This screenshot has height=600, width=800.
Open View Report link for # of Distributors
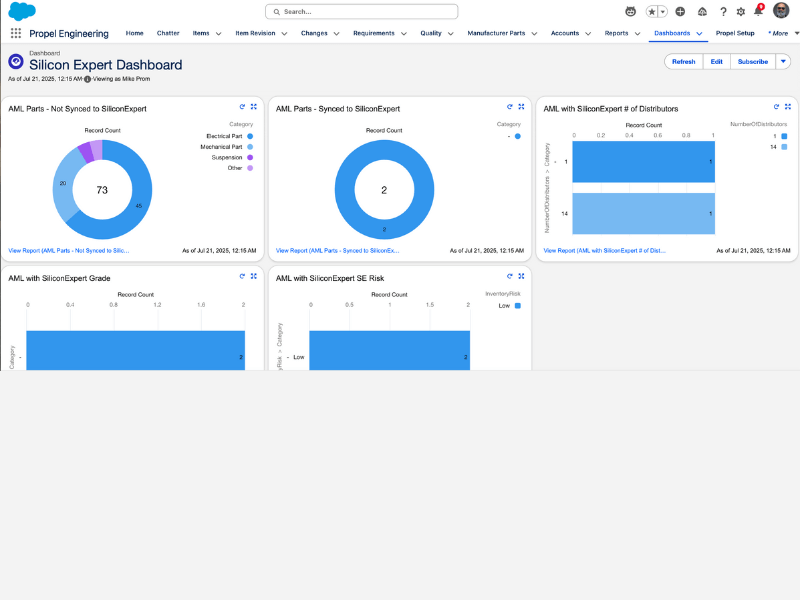click(605, 251)
